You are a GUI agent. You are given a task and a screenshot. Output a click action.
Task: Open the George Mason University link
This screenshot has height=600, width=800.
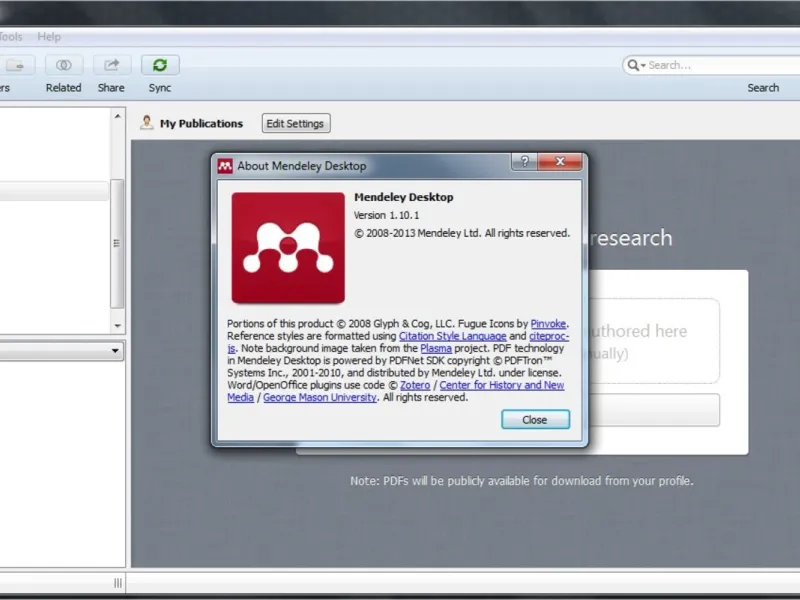tap(320, 397)
